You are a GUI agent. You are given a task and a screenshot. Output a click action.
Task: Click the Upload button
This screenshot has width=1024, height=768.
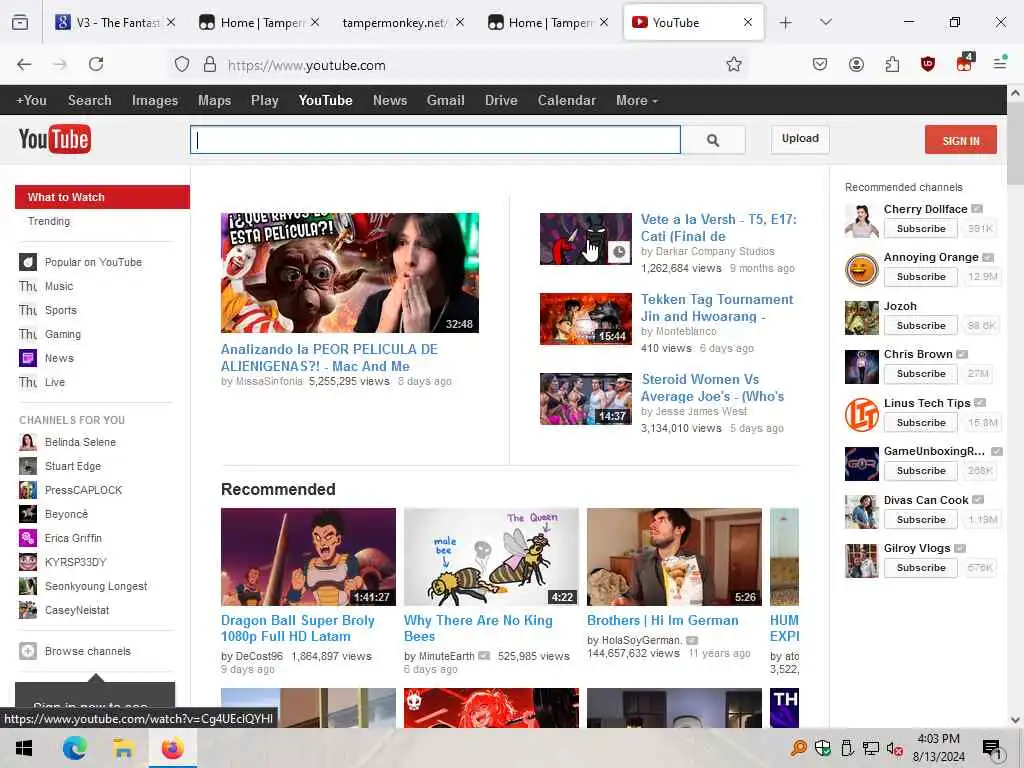point(800,139)
